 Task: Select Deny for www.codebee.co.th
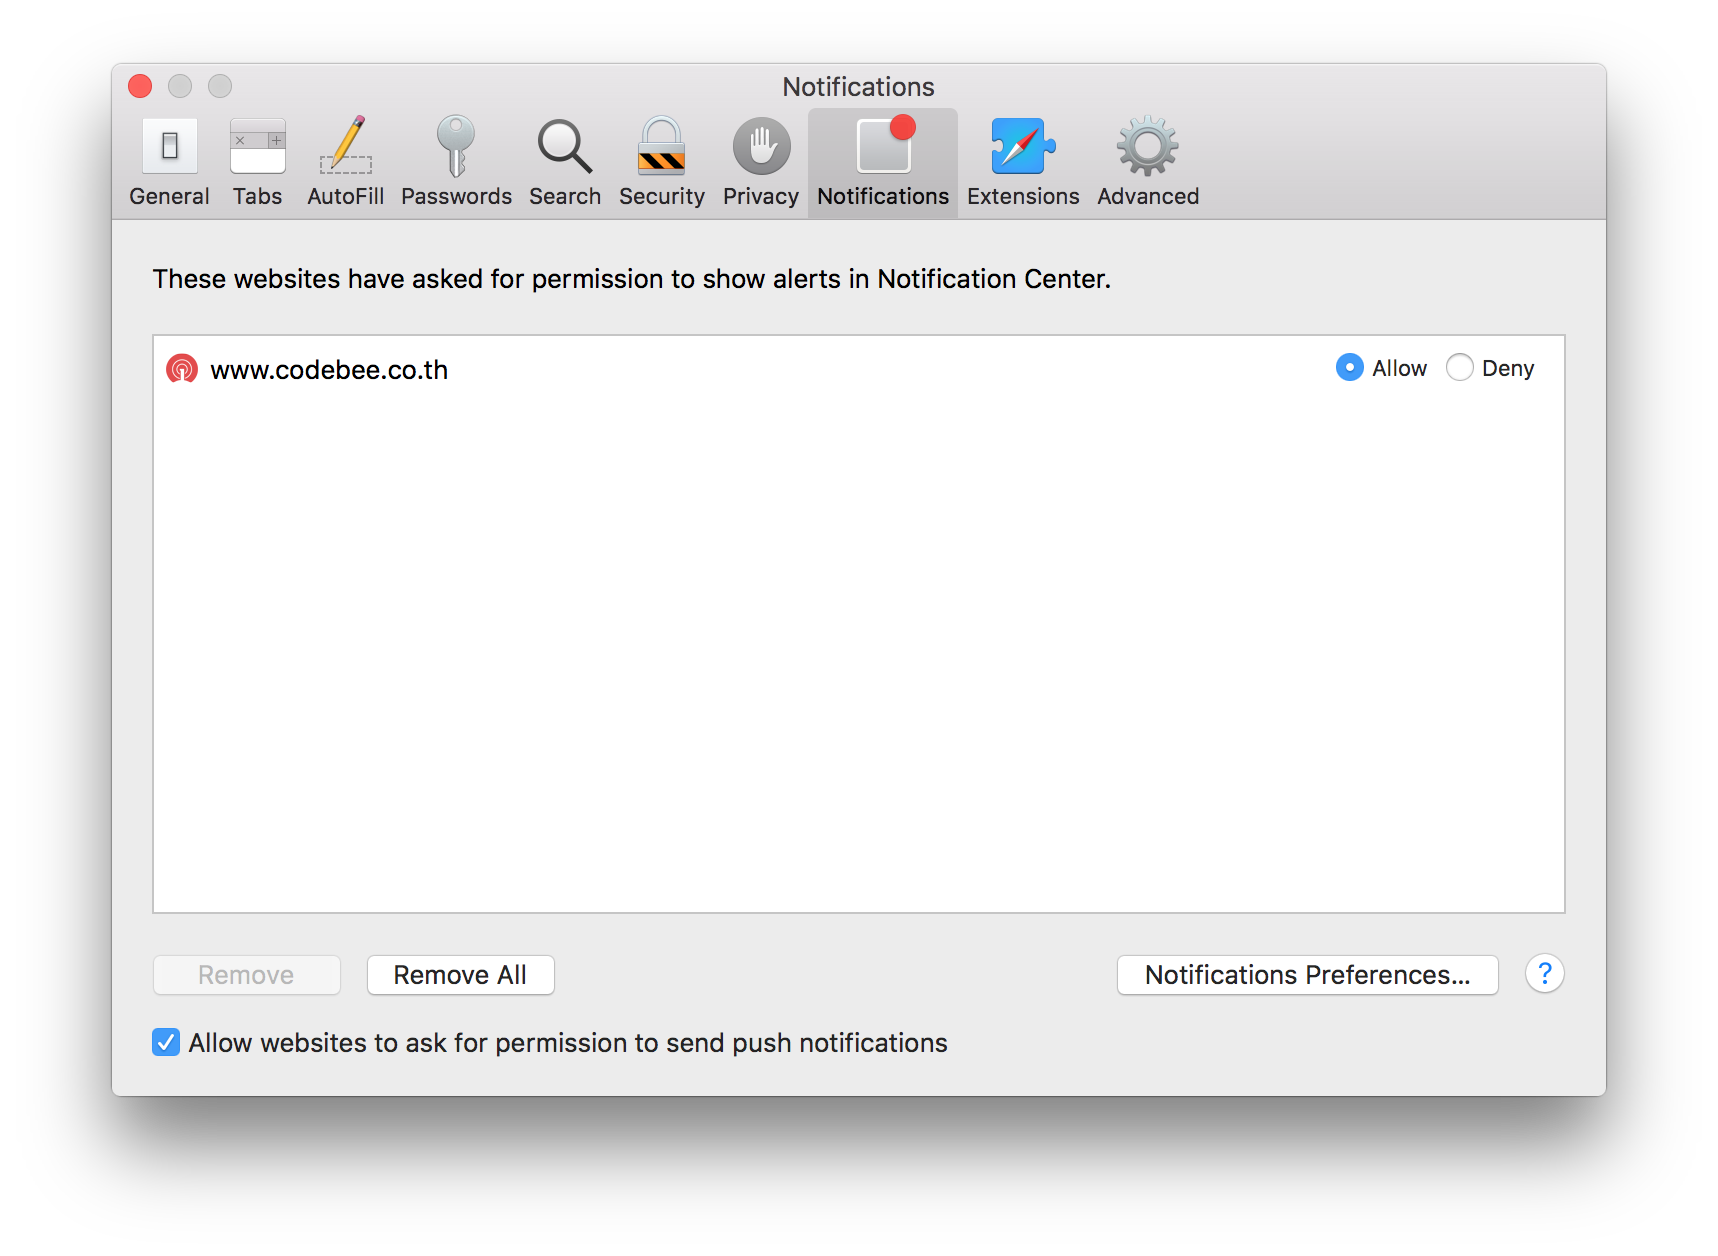[1460, 368]
